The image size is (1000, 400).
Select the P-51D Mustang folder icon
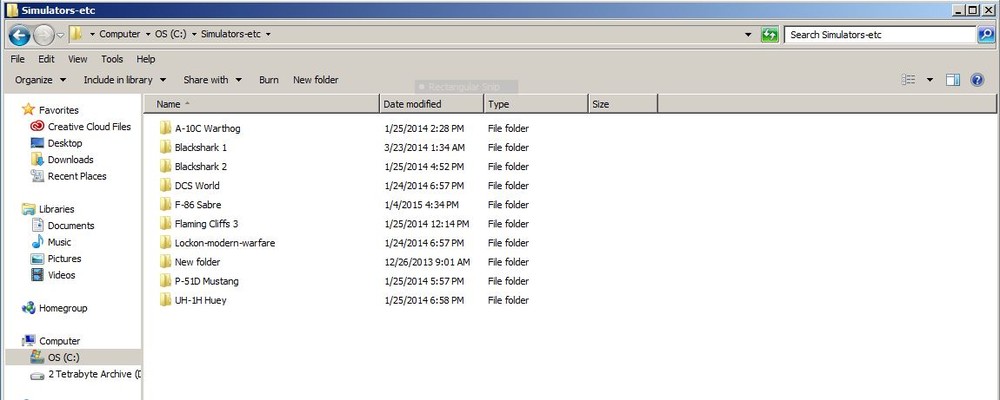click(x=166, y=281)
